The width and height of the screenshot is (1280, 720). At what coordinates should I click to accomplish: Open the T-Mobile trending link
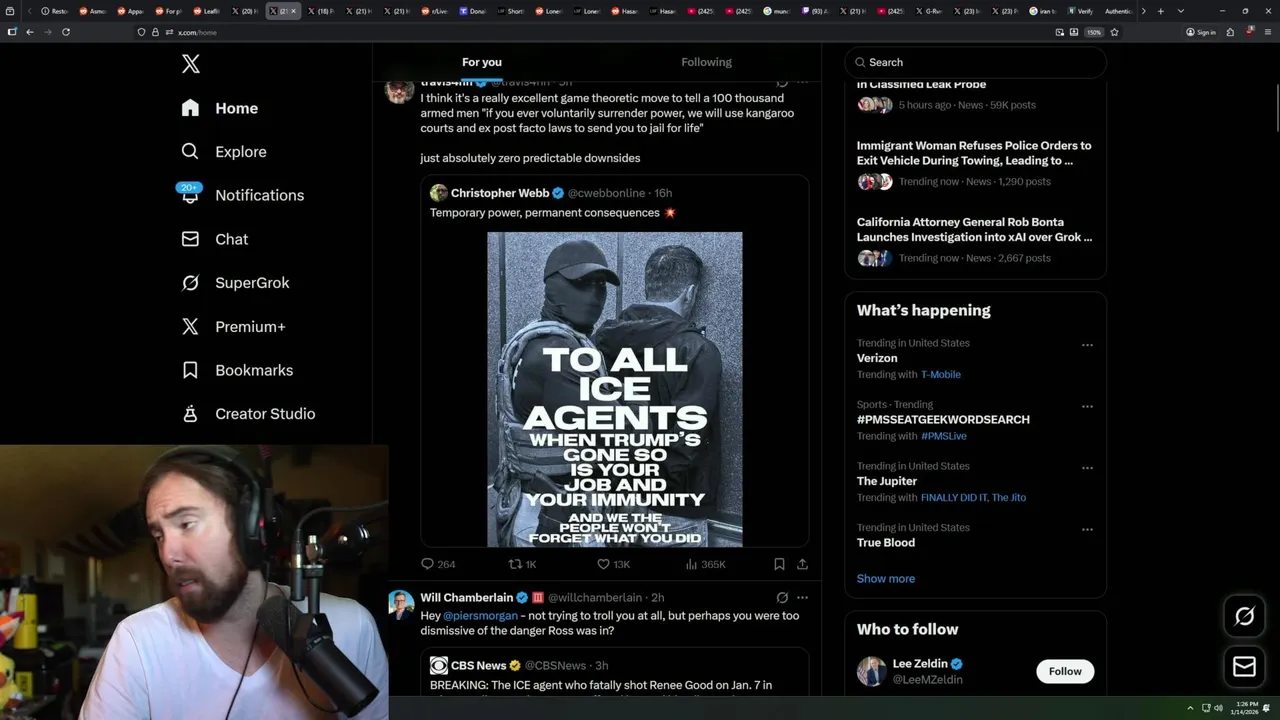coord(941,375)
